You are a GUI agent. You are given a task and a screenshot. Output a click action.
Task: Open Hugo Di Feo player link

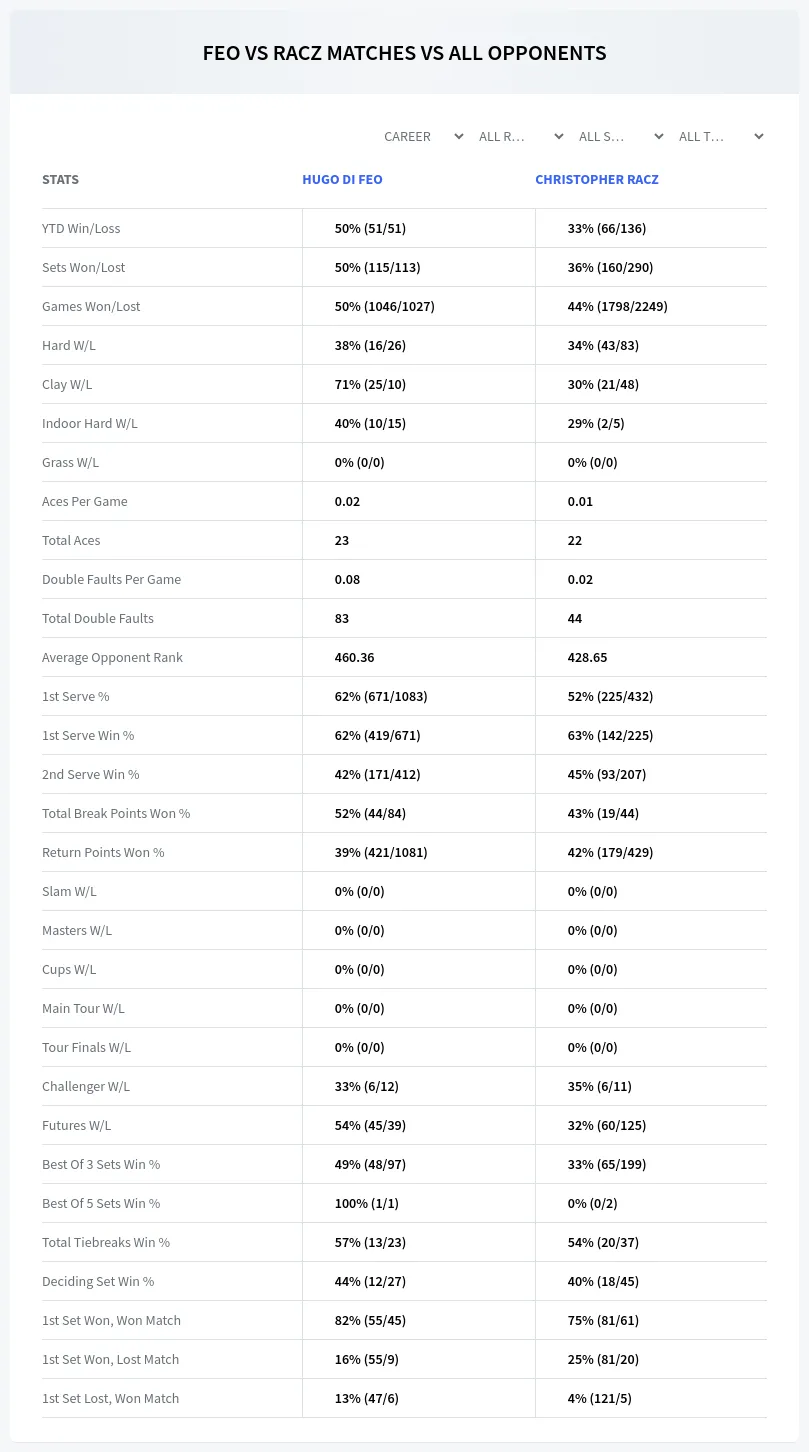[342, 180]
